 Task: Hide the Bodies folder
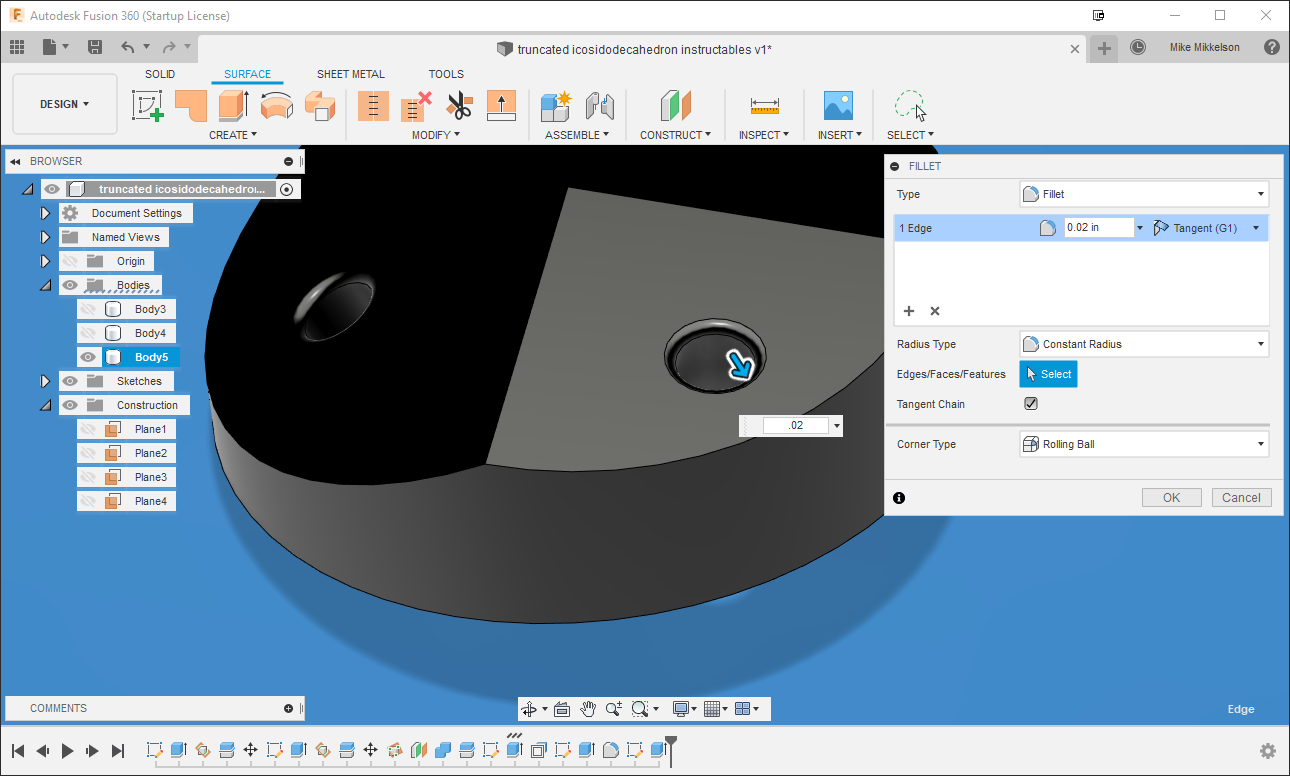click(x=69, y=285)
